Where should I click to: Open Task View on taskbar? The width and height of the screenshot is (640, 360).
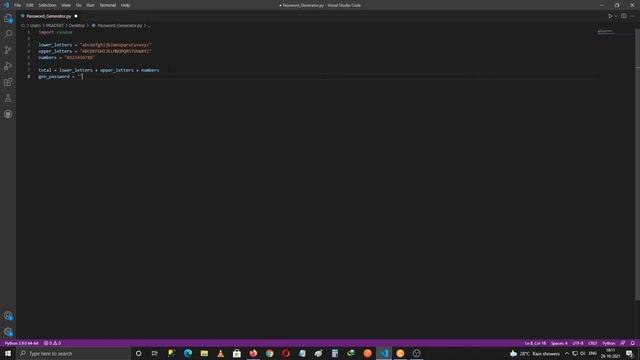[155, 353]
